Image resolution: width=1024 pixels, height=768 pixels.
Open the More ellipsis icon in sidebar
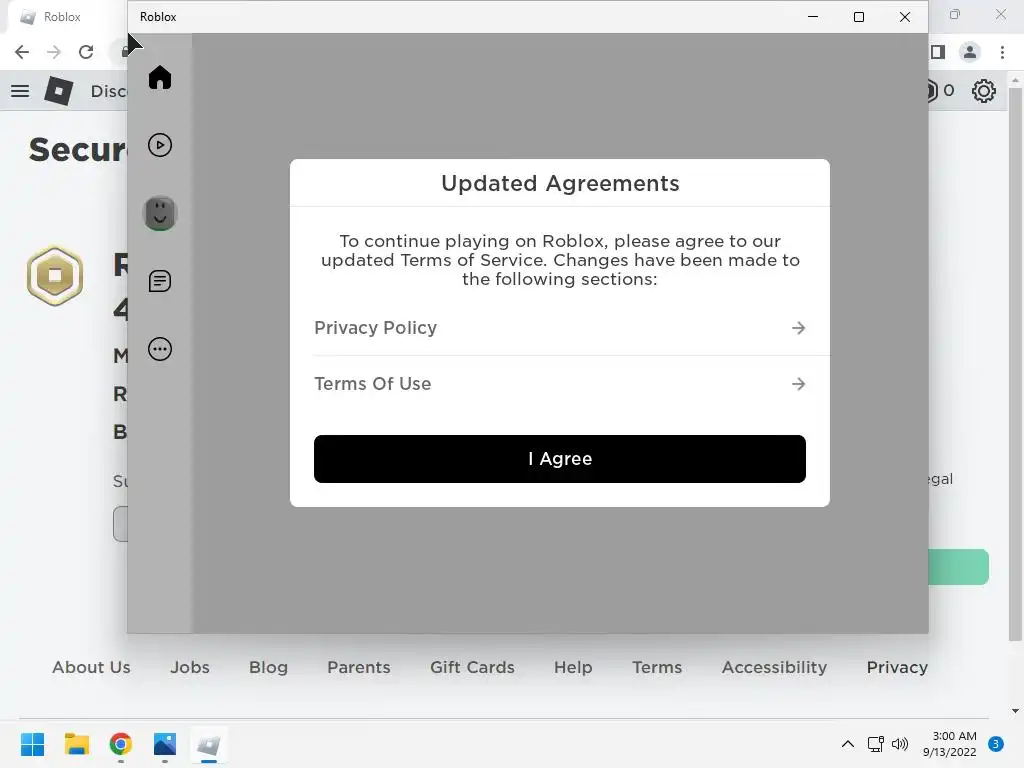pos(160,349)
